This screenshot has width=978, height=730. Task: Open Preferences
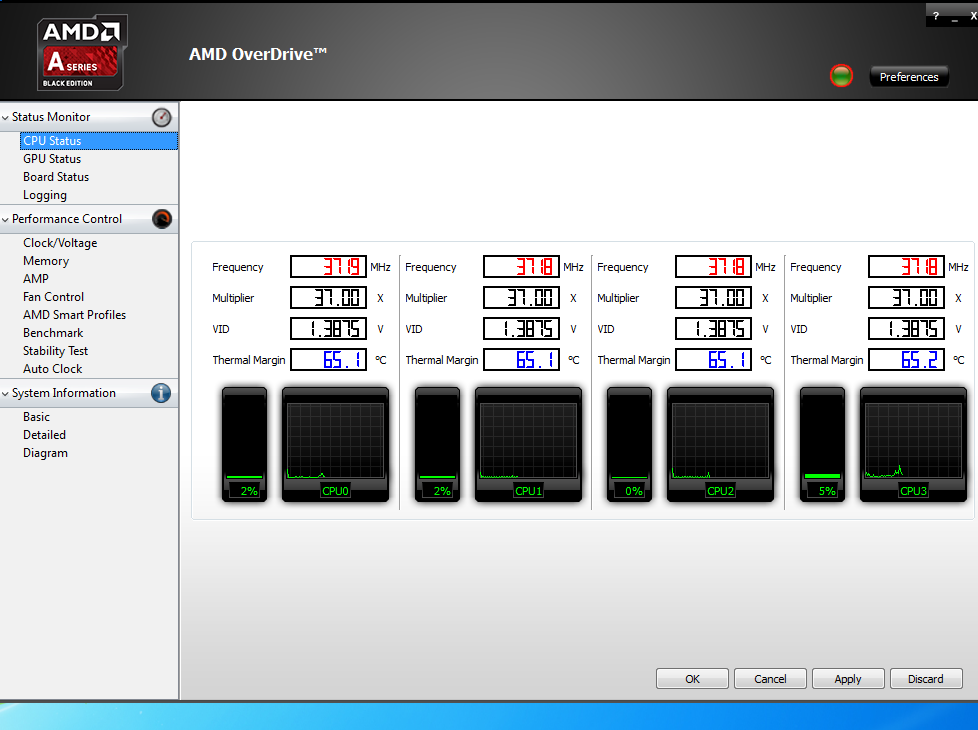click(909, 77)
